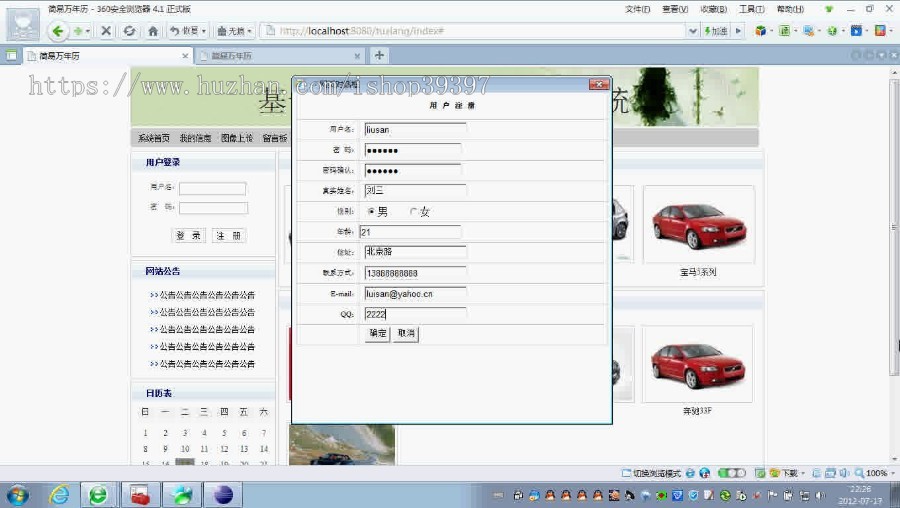Go back with the green back arrow
The image size is (900, 508).
click(57, 31)
